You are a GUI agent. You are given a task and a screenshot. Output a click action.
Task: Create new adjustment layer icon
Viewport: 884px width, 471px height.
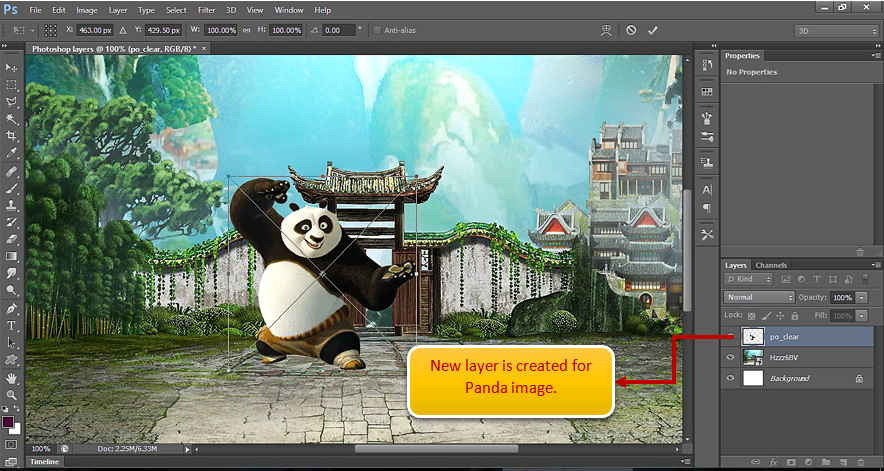(x=808, y=461)
